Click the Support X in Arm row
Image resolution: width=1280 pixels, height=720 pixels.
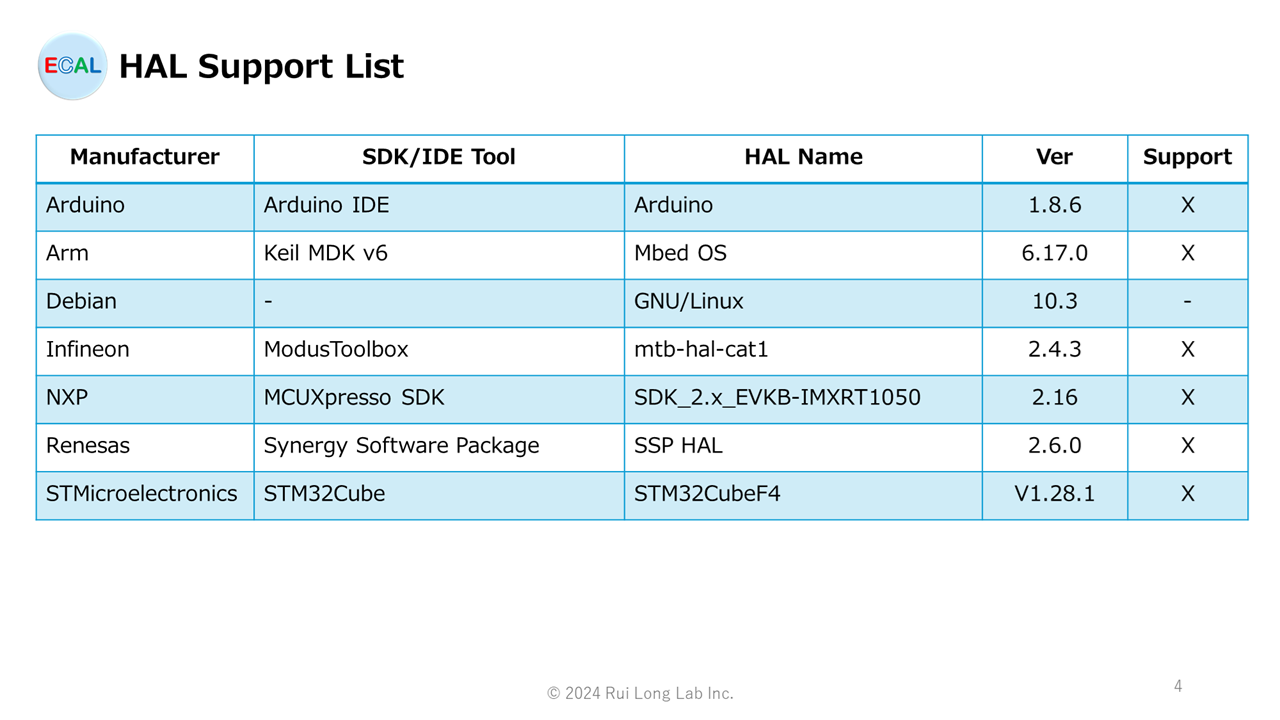coord(1188,254)
